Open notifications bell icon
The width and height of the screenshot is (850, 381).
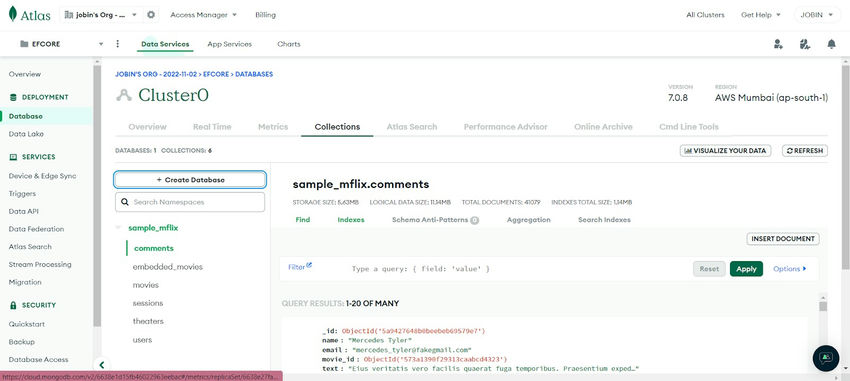(831, 44)
